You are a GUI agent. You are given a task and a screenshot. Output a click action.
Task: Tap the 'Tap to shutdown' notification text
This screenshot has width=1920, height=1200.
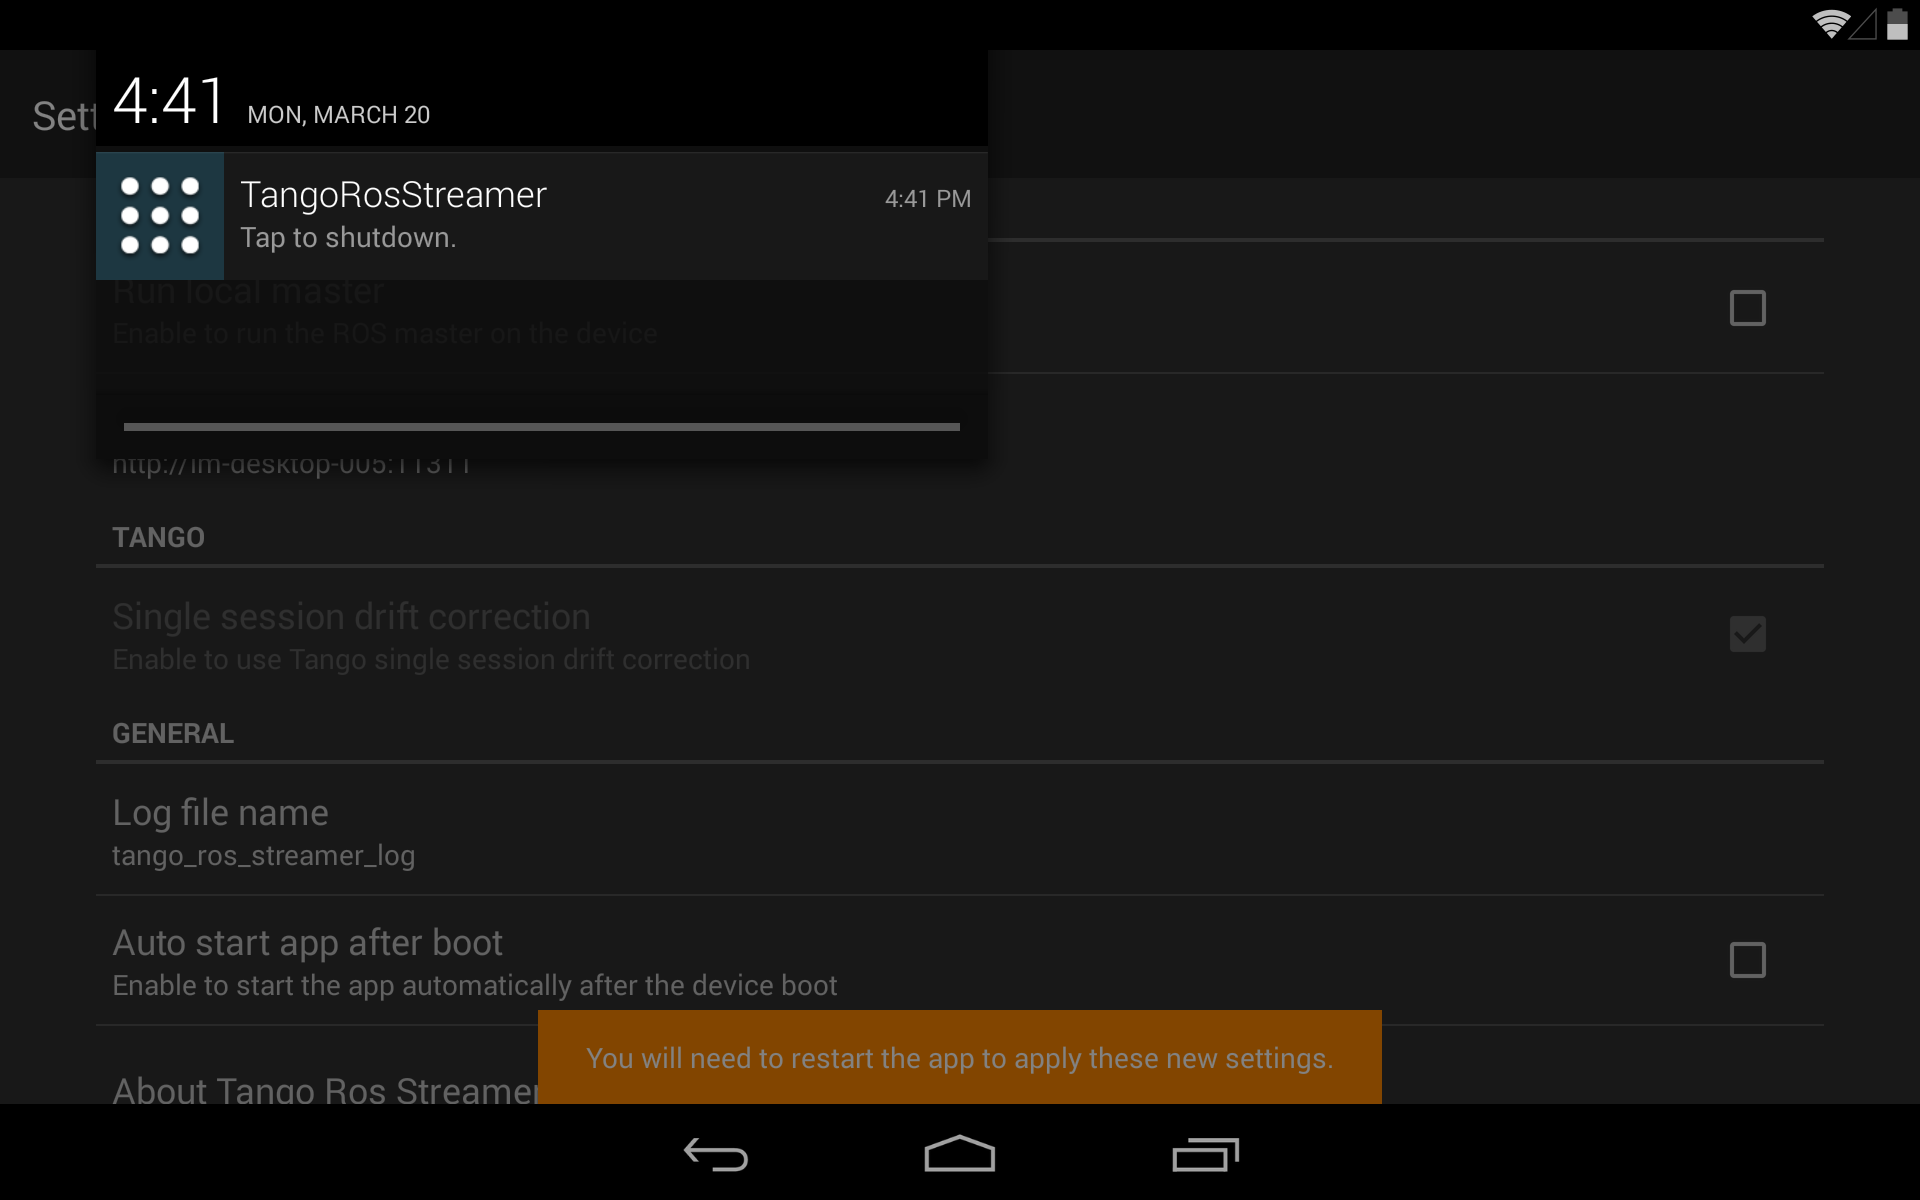[x=348, y=238]
